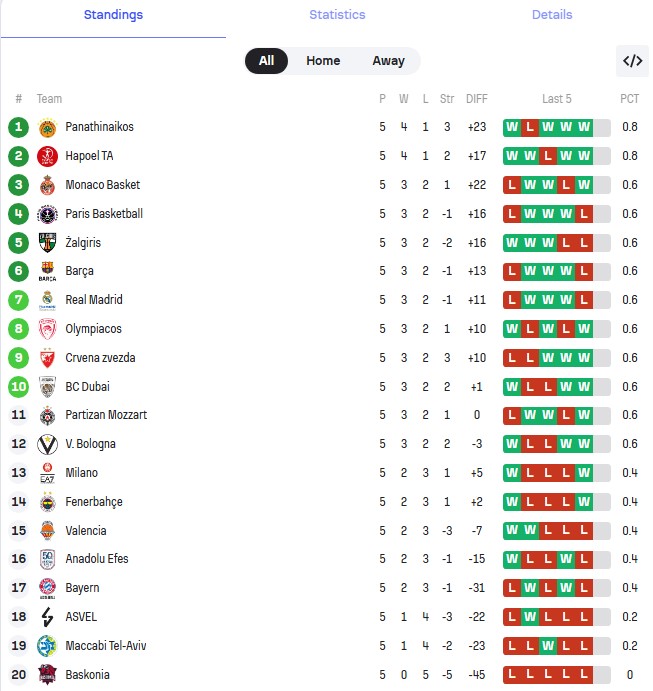
Task: Select the Standings tab
Action: tap(113, 15)
